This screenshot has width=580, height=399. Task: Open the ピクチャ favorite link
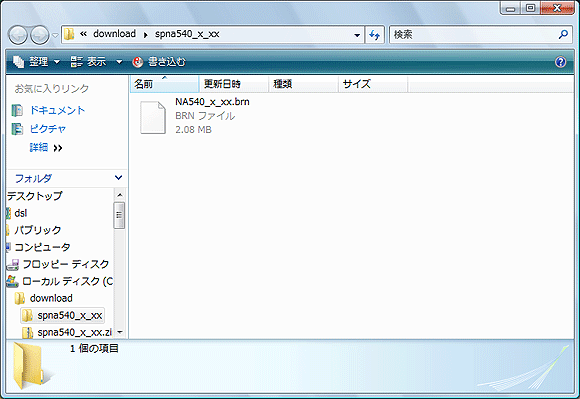click(48, 129)
